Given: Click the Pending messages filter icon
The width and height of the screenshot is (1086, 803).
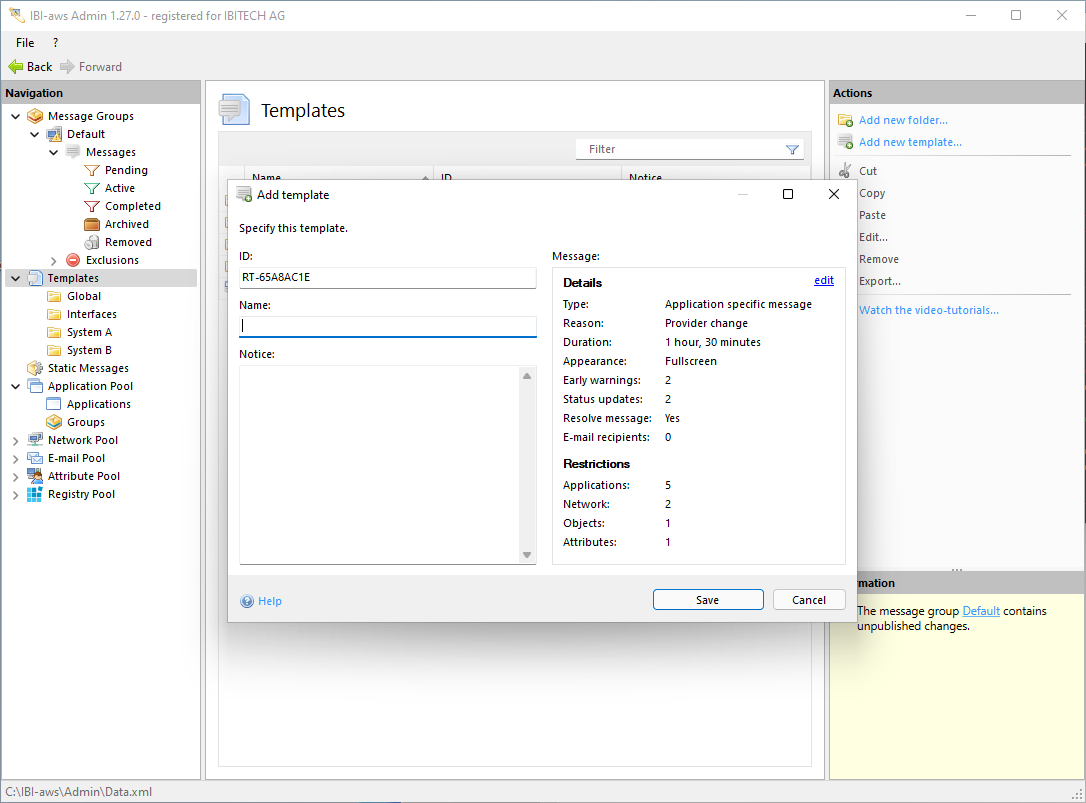Looking at the screenshot, I should [92, 170].
